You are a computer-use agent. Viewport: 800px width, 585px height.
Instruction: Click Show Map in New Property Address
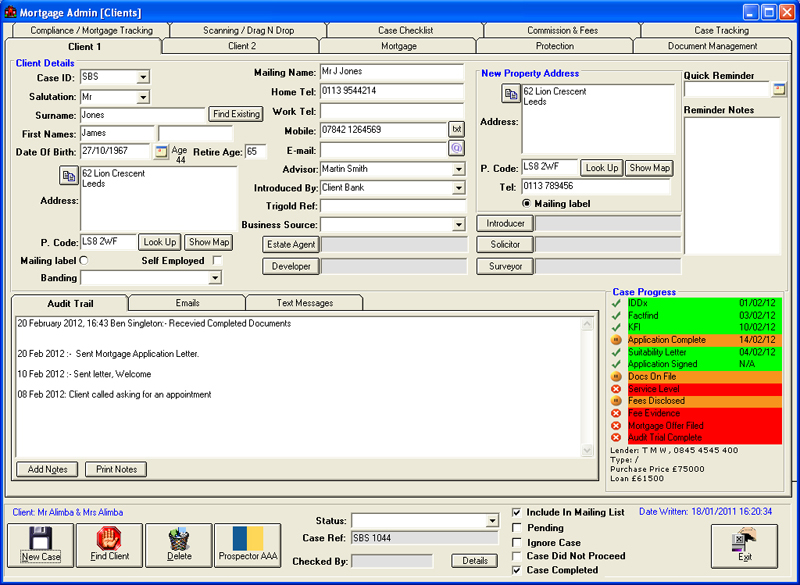point(649,168)
